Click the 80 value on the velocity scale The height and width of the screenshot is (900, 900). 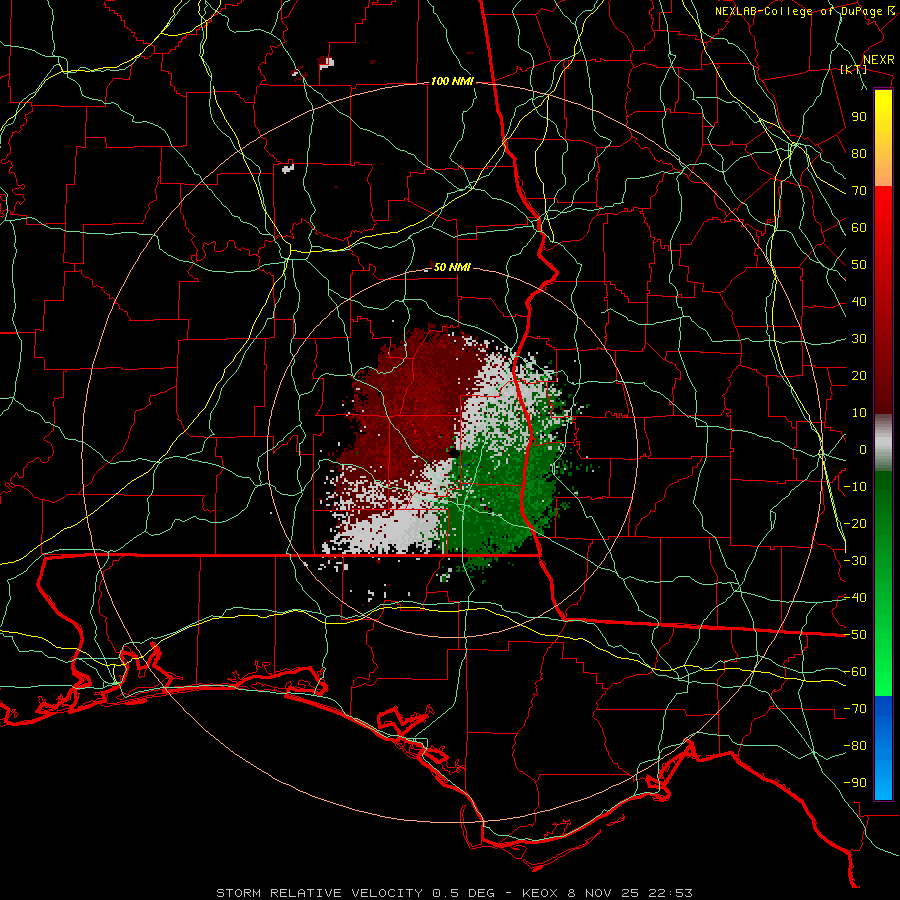pyautogui.click(x=859, y=154)
